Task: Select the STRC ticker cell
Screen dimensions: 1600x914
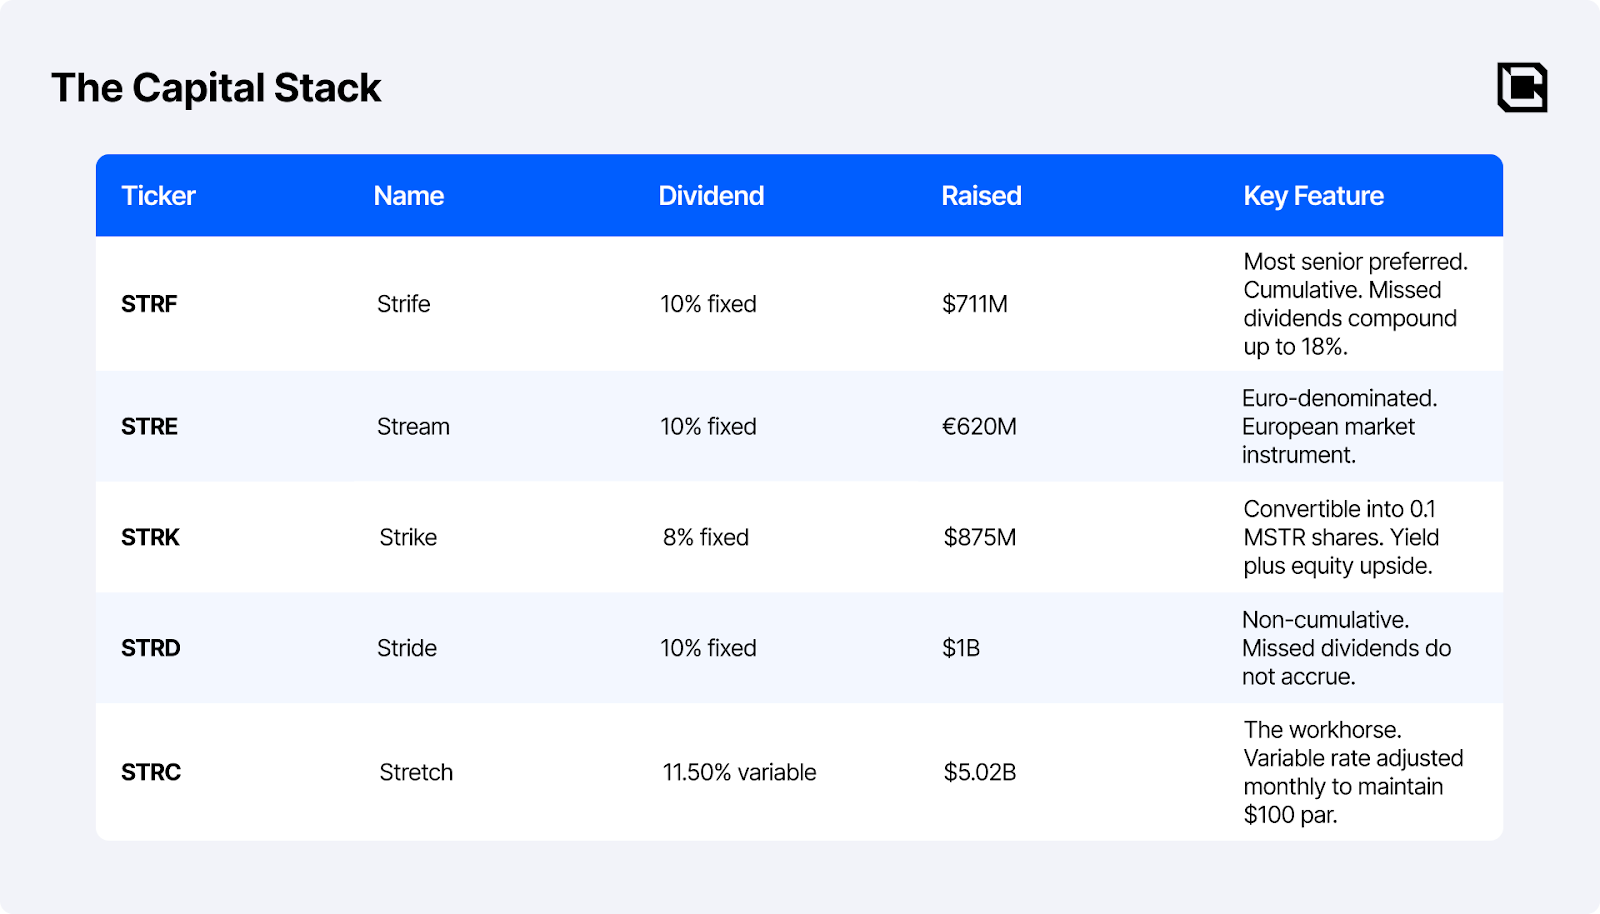Action: click(151, 772)
